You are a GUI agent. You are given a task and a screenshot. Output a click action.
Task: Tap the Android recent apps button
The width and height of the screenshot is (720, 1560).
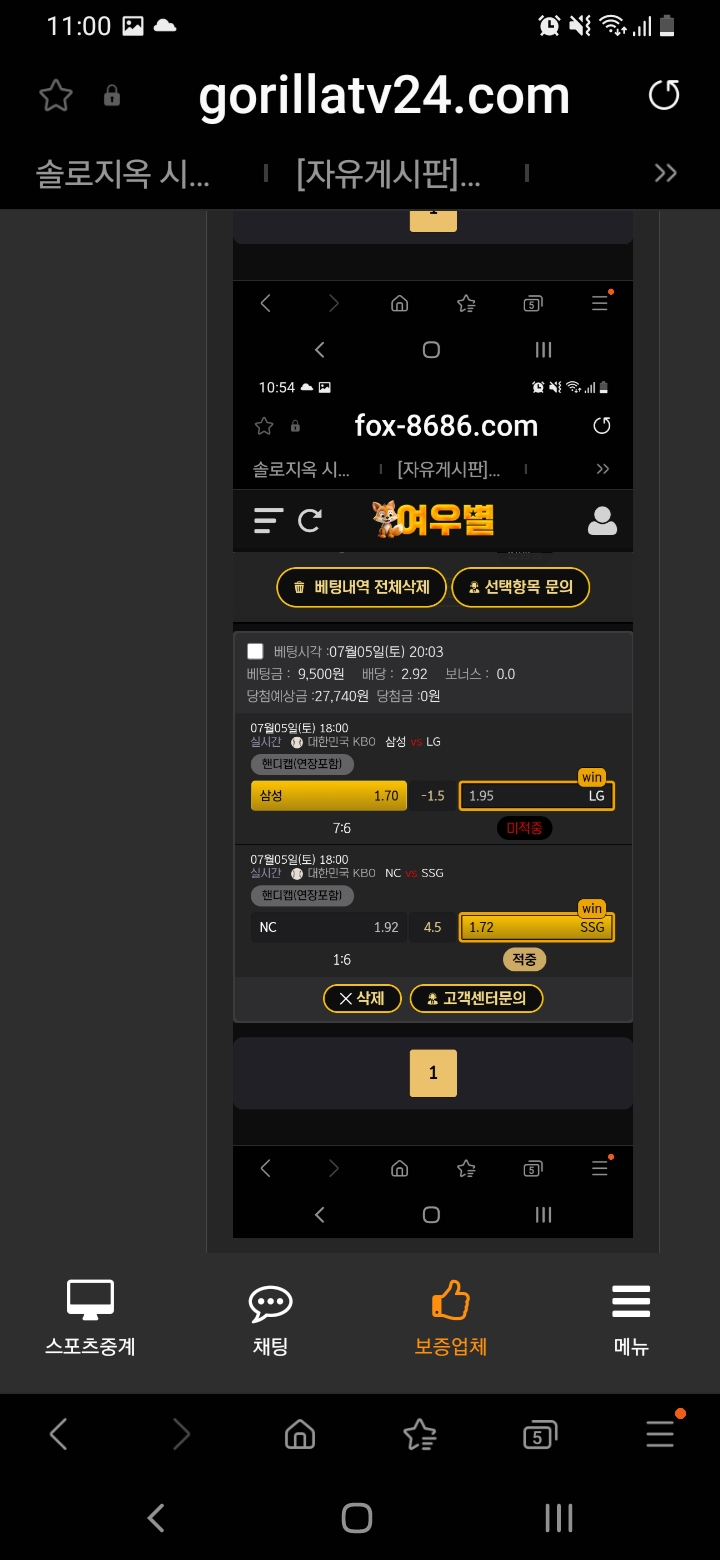pyautogui.click(x=558, y=1518)
